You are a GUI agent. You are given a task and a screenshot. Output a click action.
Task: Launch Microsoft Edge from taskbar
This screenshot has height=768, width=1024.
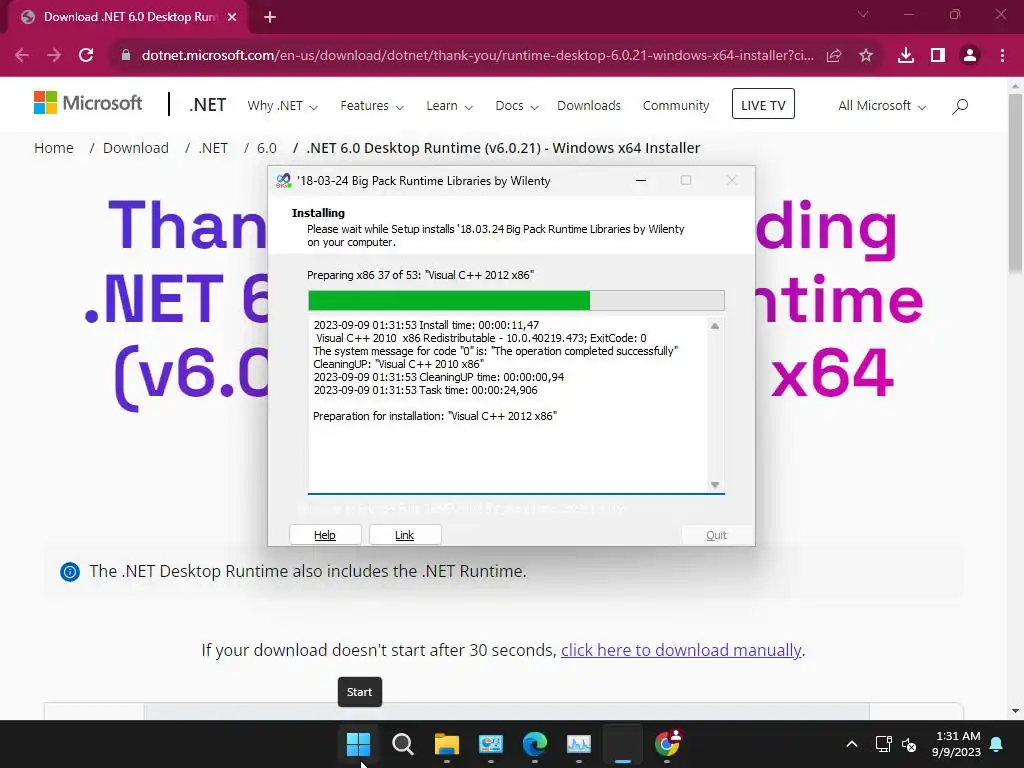(x=535, y=744)
